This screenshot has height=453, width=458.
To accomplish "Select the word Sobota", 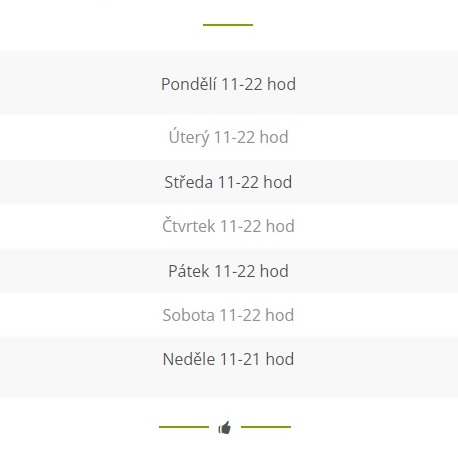I will coord(189,315).
